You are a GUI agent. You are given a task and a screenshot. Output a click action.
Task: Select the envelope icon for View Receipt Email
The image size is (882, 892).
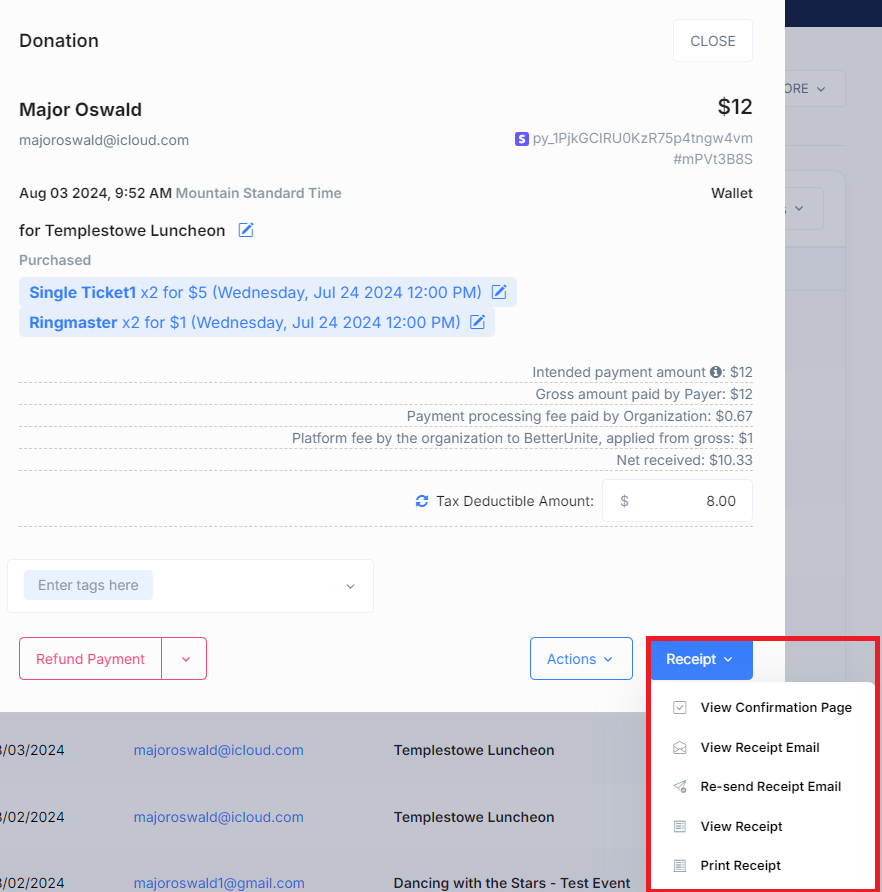click(x=681, y=746)
